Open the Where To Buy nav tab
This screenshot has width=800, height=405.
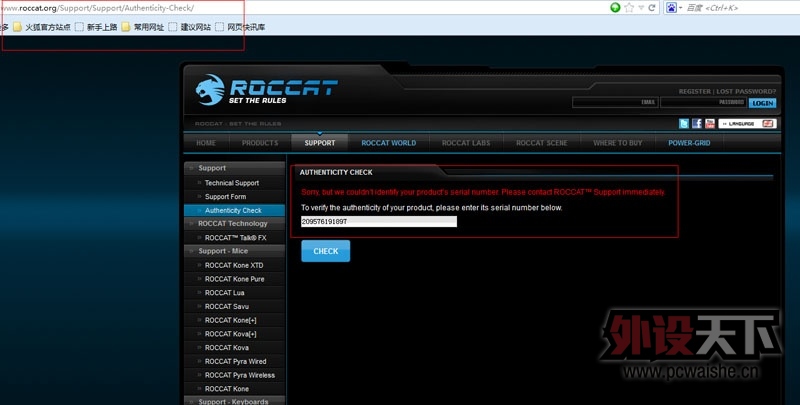click(617, 143)
